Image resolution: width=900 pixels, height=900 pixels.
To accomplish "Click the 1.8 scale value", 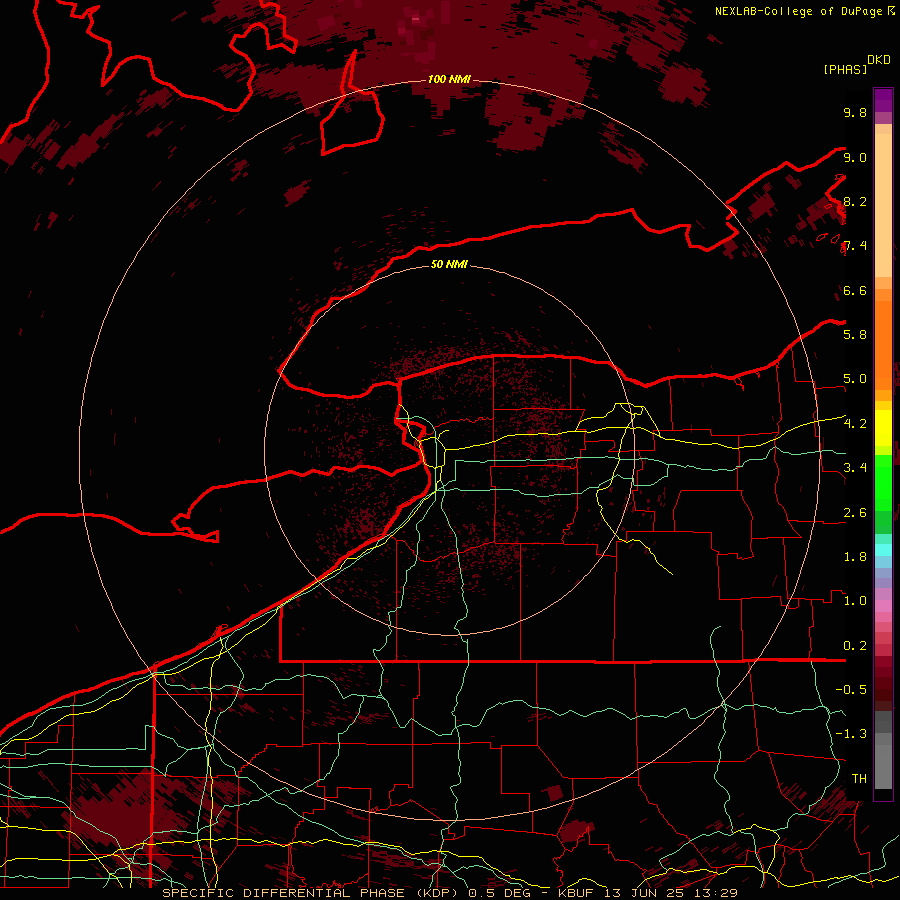I will click(x=855, y=557).
